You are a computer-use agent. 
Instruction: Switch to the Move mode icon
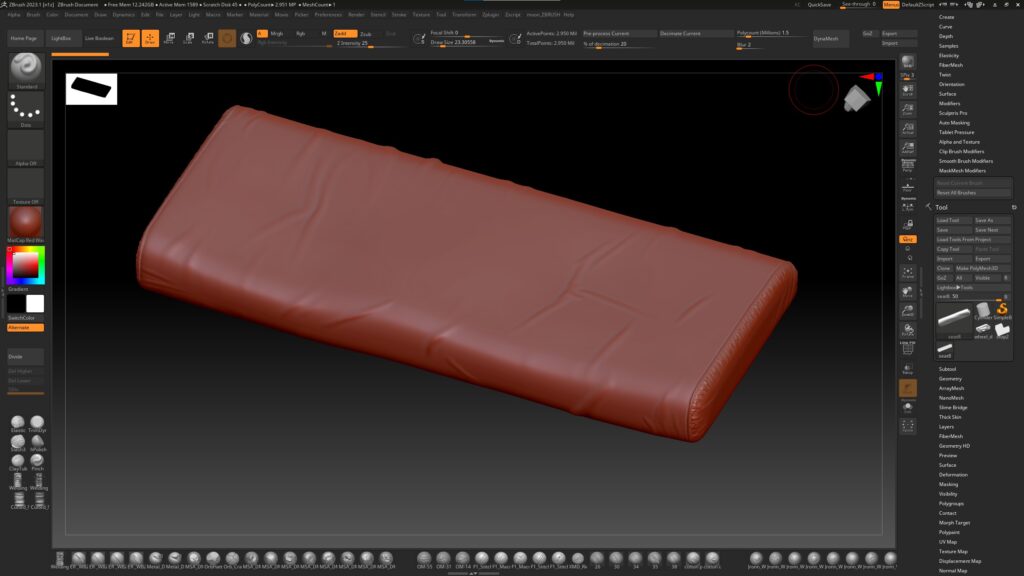[170, 38]
